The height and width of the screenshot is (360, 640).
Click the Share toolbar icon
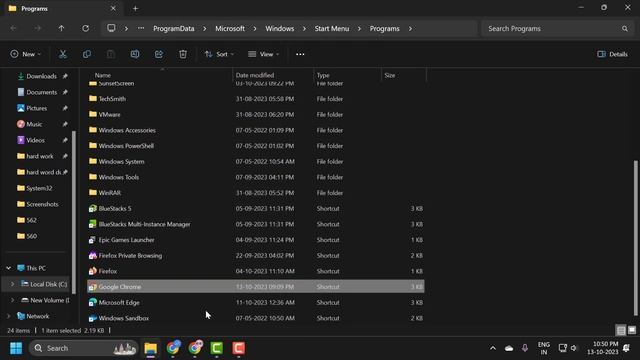tap(159, 54)
